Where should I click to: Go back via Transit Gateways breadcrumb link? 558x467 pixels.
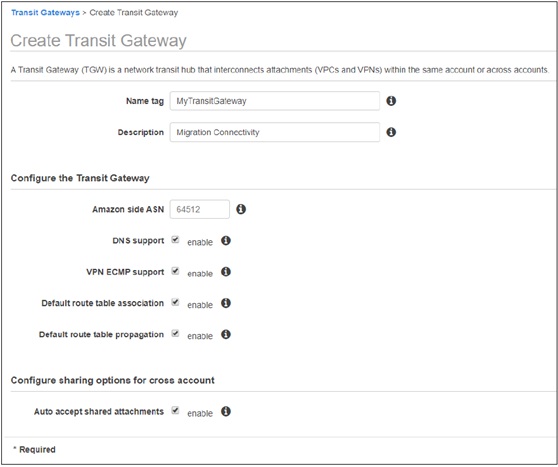pyautogui.click(x=45, y=12)
